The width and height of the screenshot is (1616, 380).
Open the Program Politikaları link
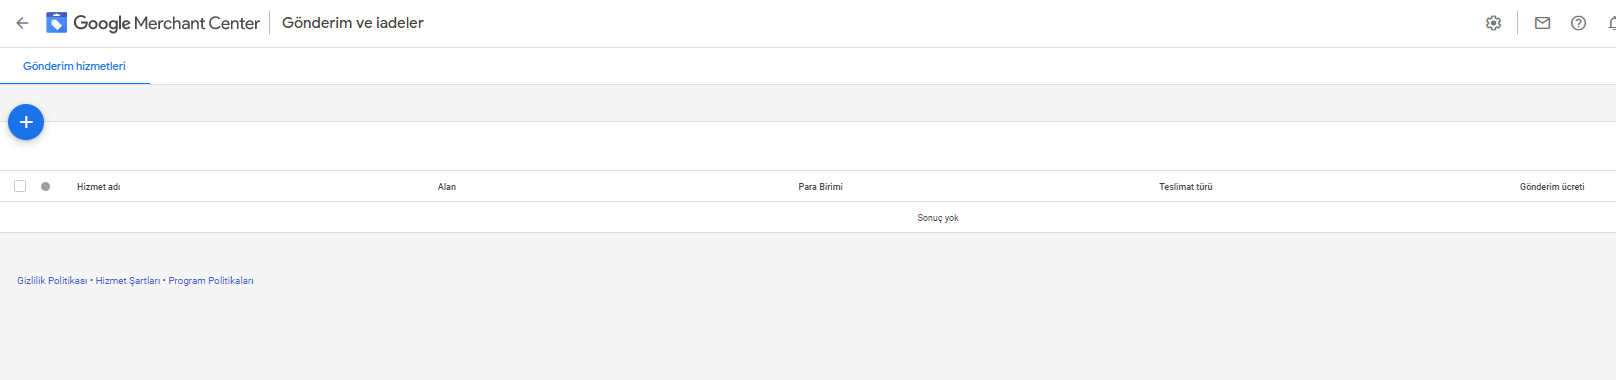(x=211, y=281)
